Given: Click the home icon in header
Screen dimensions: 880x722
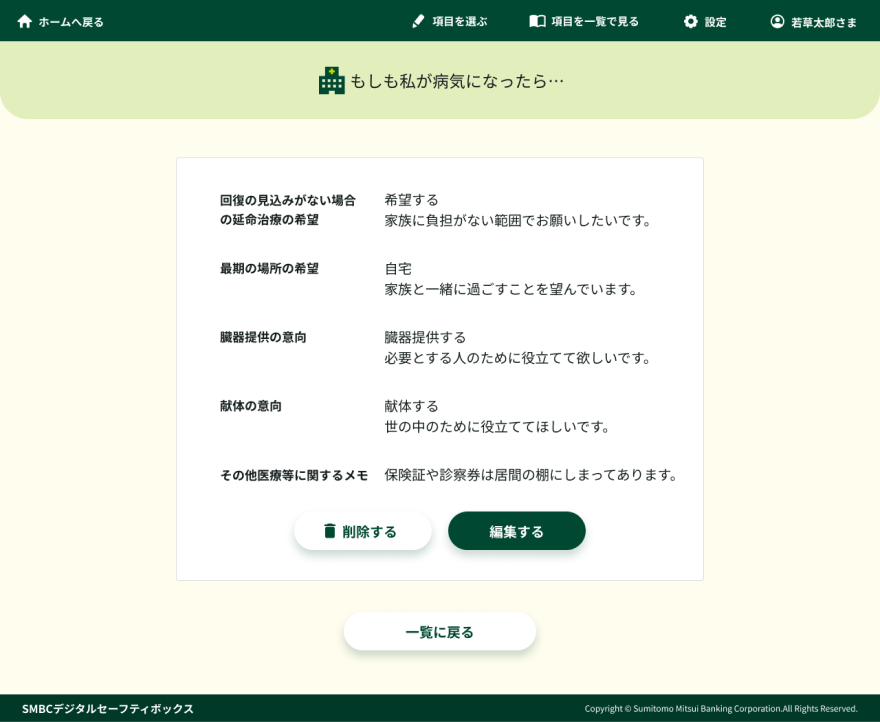Looking at the screenshot, I should pyautogui.click(x=24, y=21).
